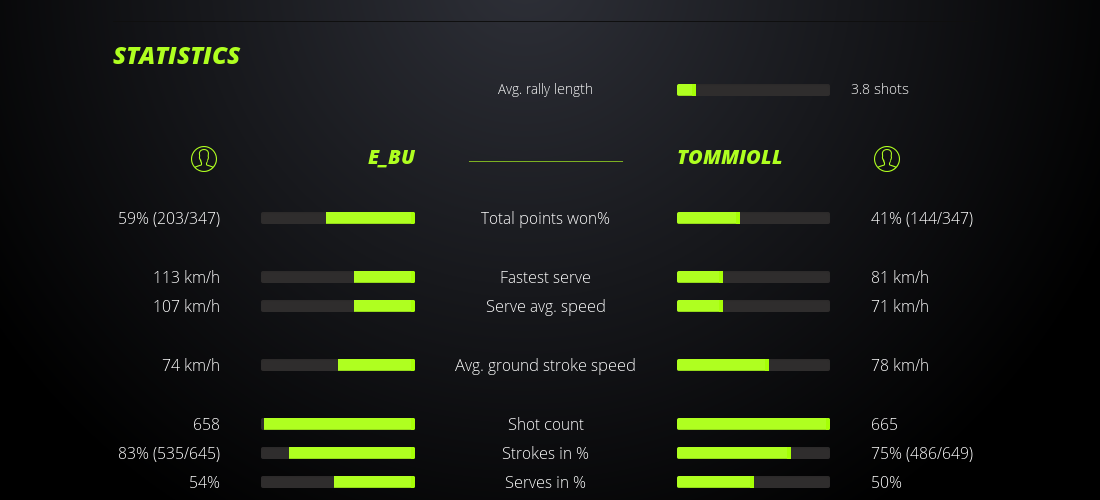Click E_BU's Total points won bar
1100x500 pixels.
click(338, 218)
